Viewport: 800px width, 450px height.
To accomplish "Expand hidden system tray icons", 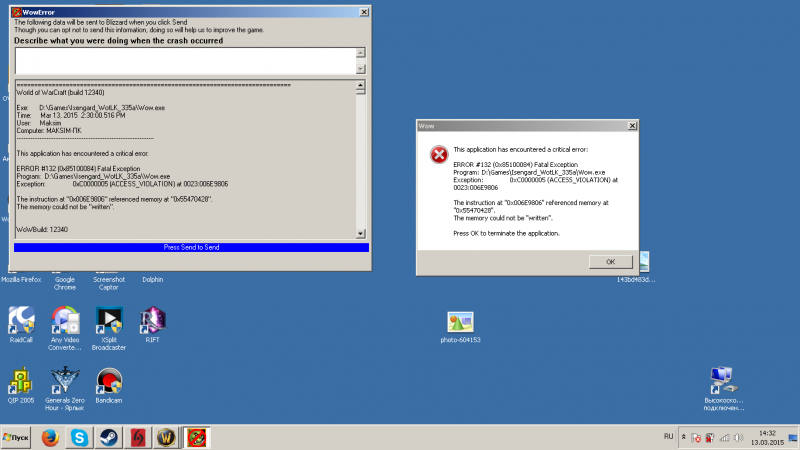I will (683, 437).
